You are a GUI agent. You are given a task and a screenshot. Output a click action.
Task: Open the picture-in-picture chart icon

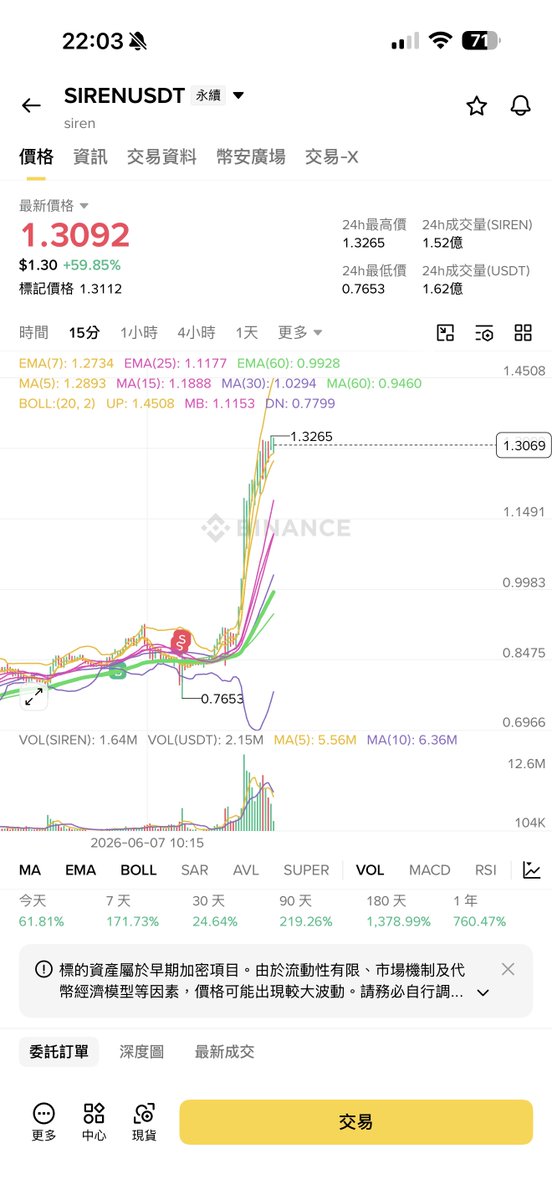pyautogui.click(x=446, y=333)
